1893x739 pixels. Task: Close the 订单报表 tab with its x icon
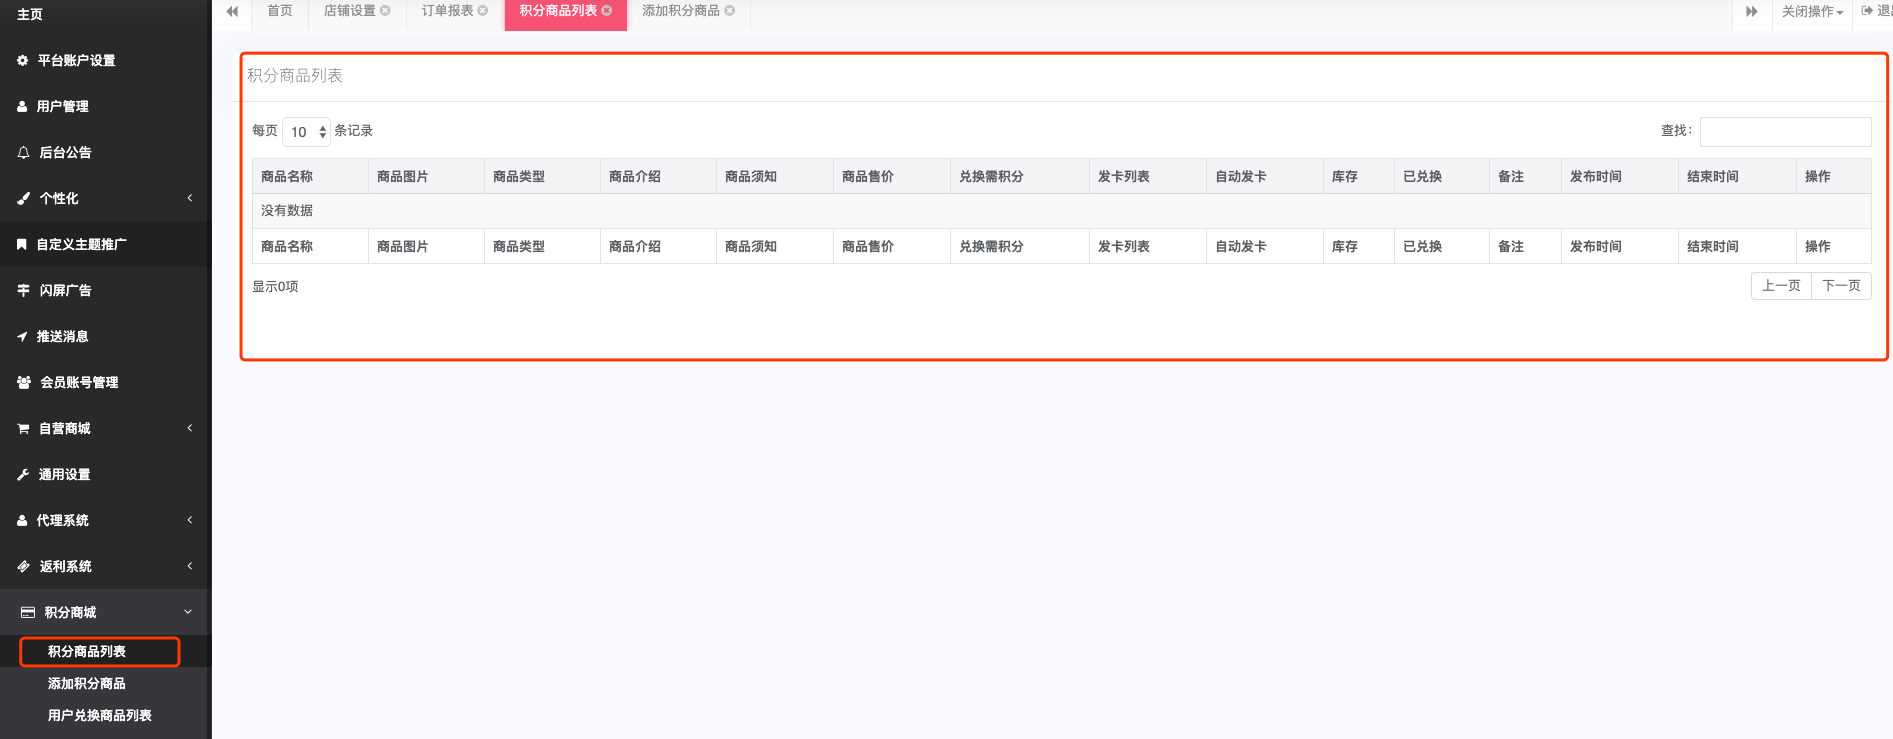(483, 11)
